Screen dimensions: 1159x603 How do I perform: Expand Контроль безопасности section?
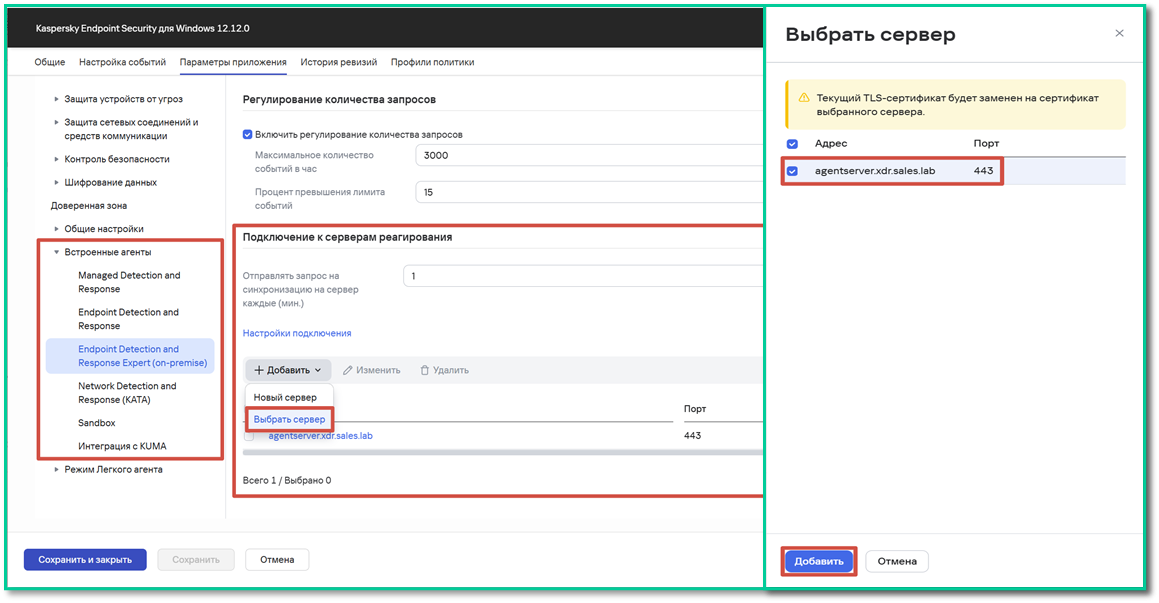point(56,159)
